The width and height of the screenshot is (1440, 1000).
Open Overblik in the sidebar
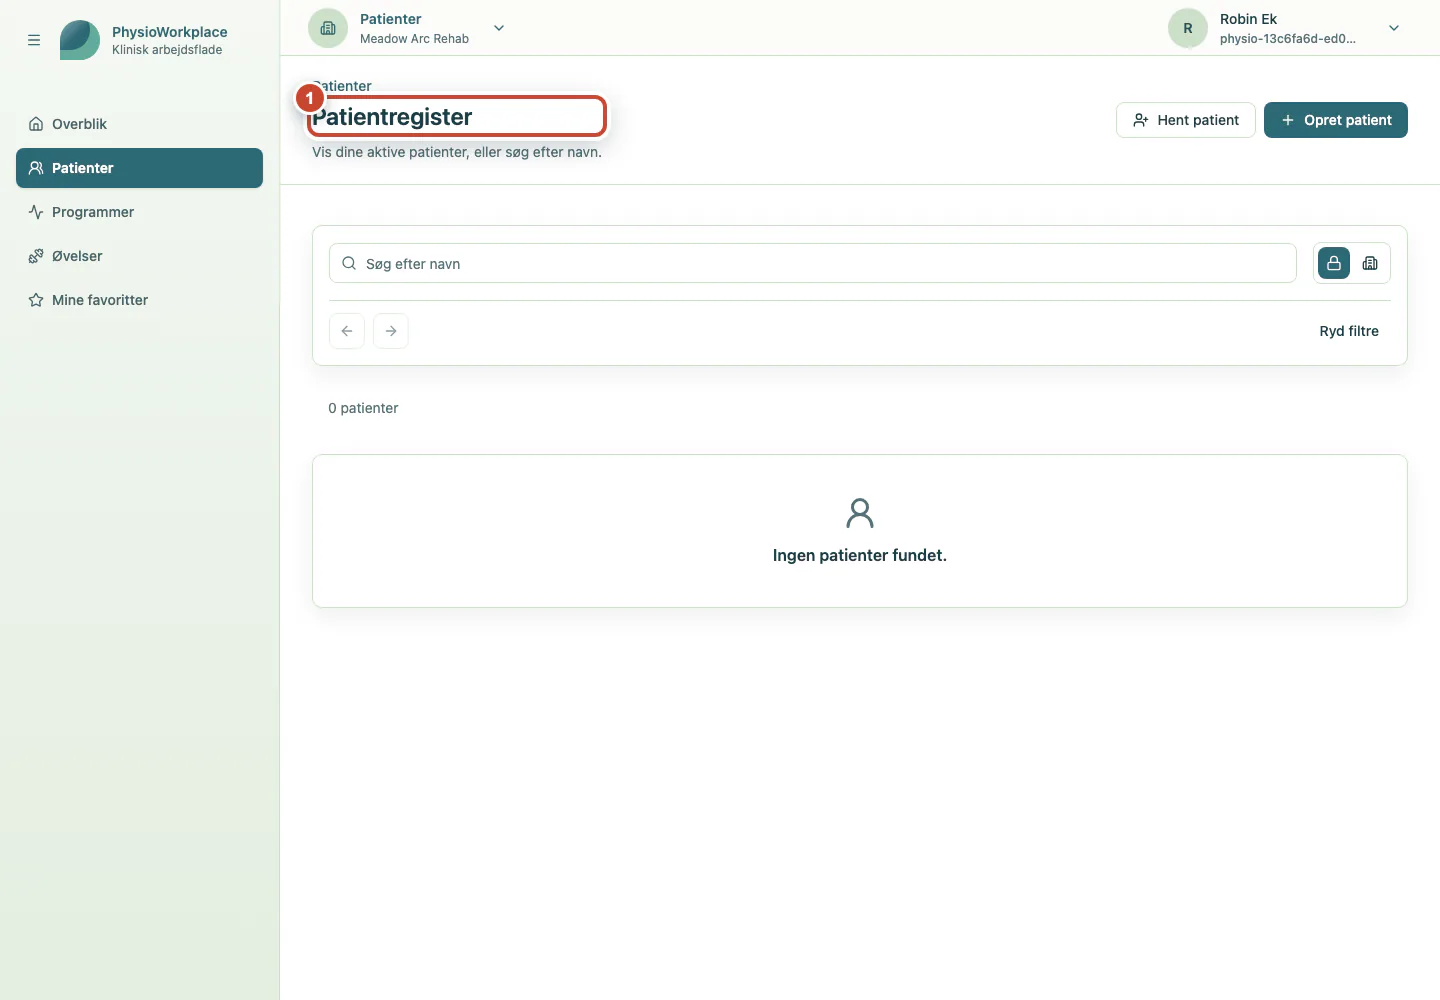[x=139, y=124]
